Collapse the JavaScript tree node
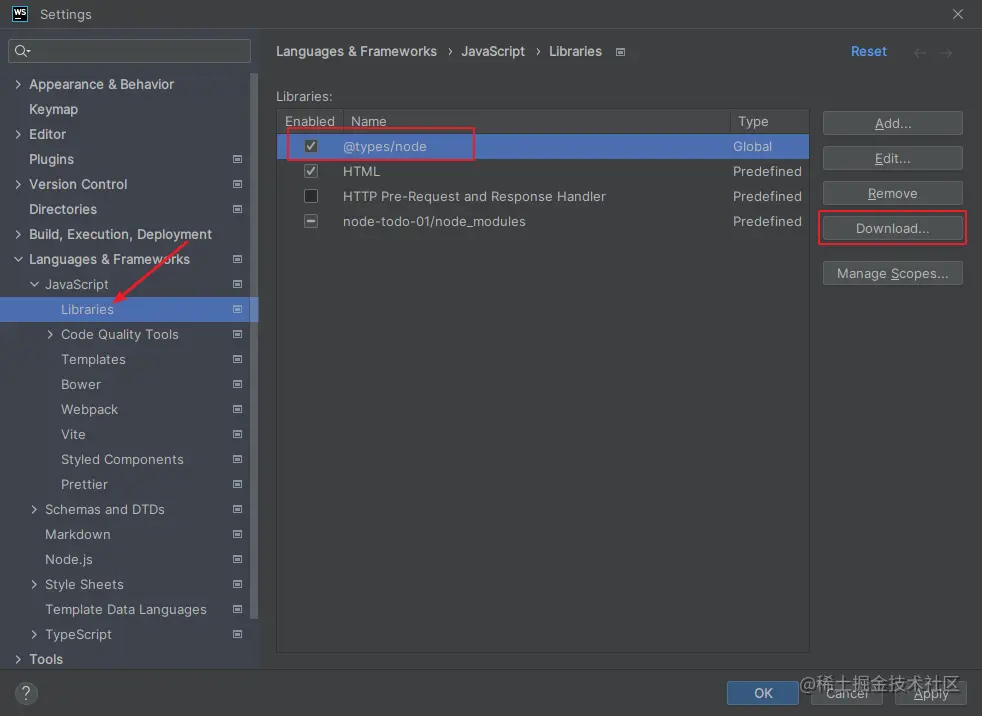The height and width of the screenshot is (716, 982). coord(34,284)
